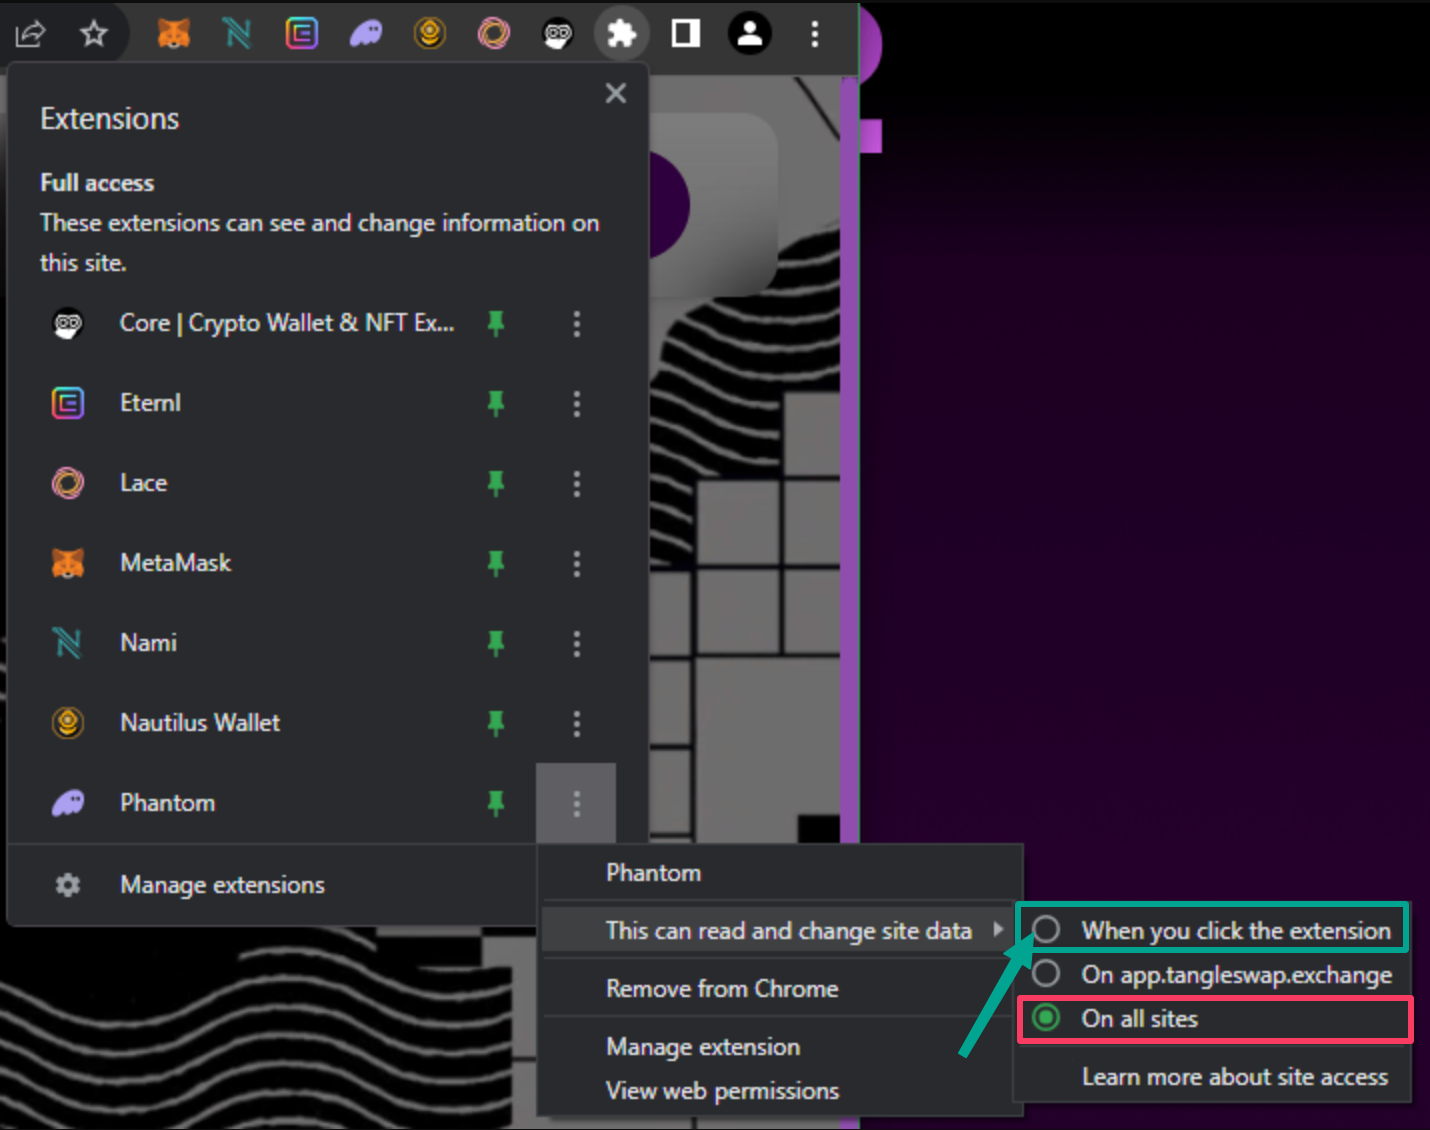Click the Phantom extension name in list

click(x=167, y=803)
